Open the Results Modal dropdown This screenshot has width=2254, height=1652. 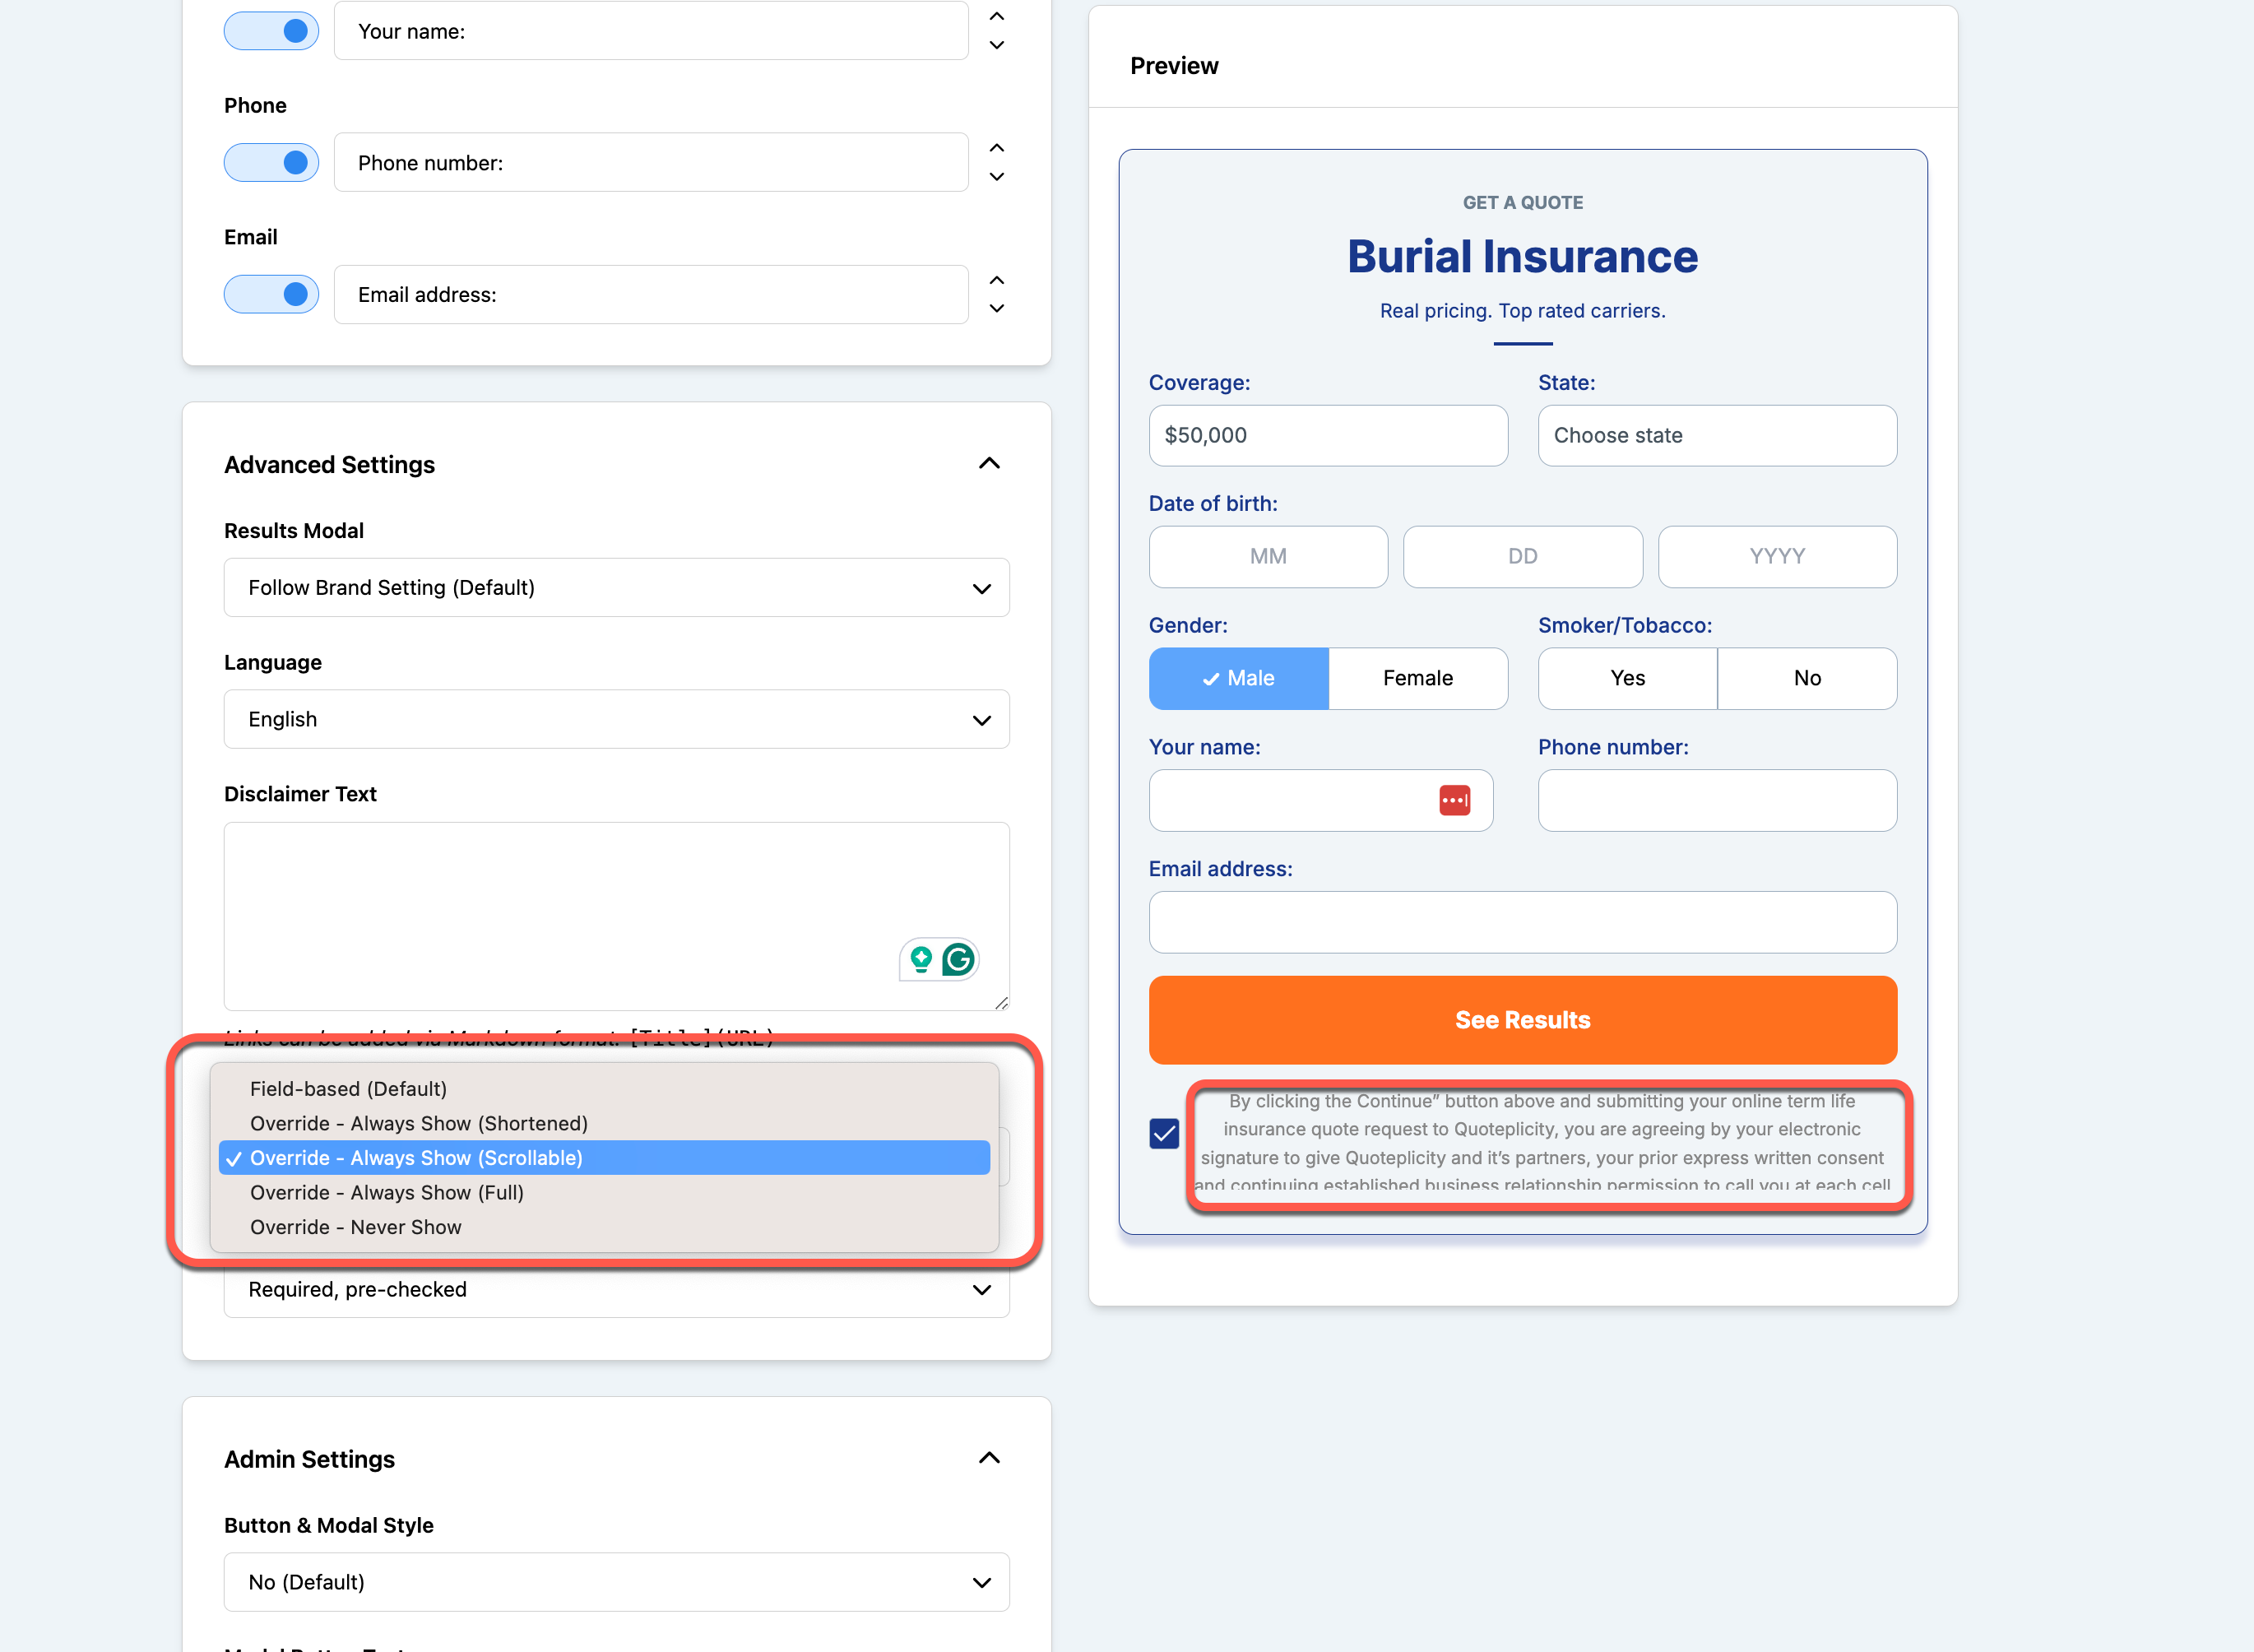(616, 588)
